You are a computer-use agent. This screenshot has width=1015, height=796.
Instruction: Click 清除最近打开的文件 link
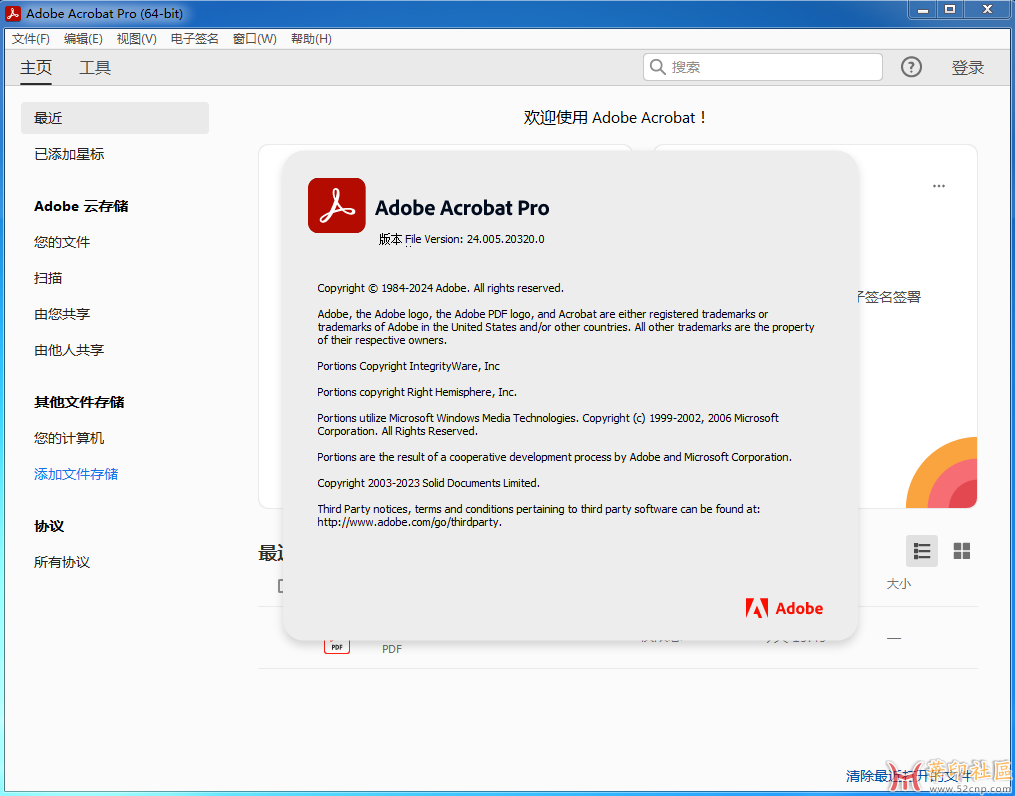coord(909,775)
